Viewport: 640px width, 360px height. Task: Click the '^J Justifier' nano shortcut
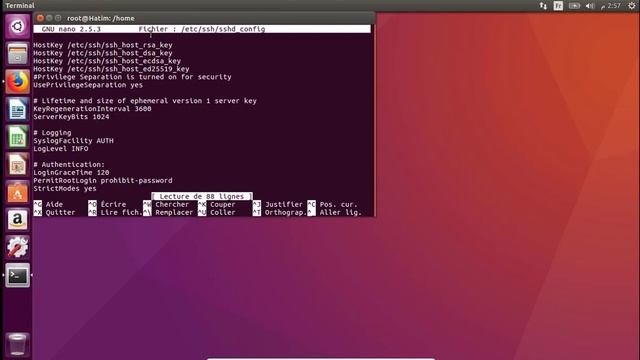(x=278, y=204)
